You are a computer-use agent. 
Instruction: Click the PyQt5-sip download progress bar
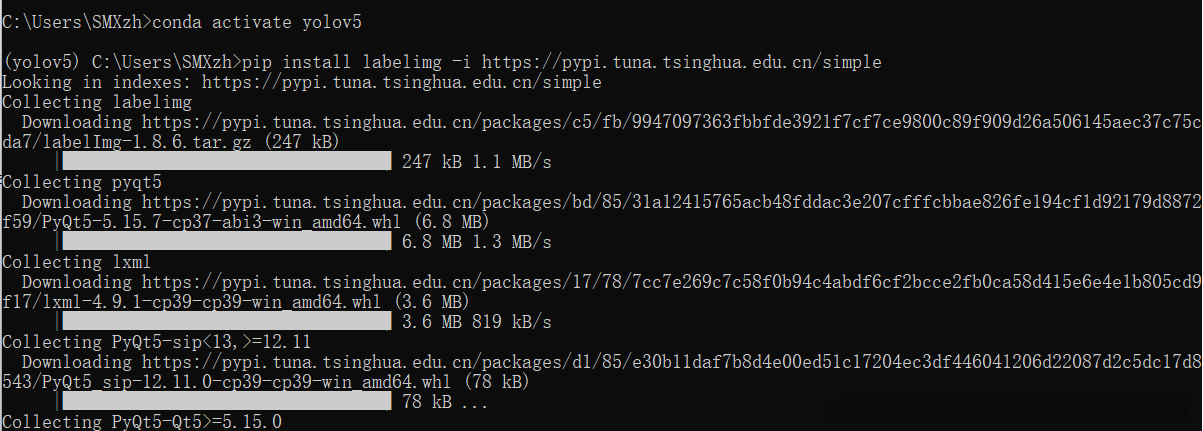[x=226, y=401]
